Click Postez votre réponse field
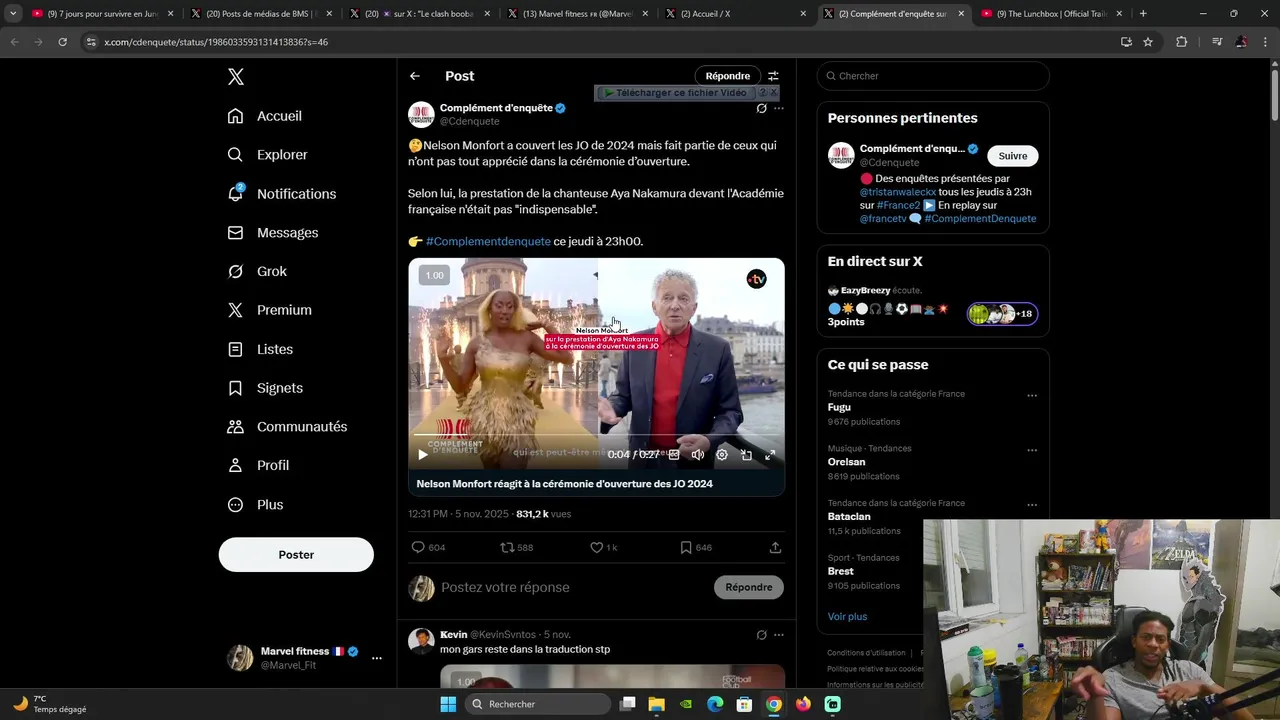 573,588
